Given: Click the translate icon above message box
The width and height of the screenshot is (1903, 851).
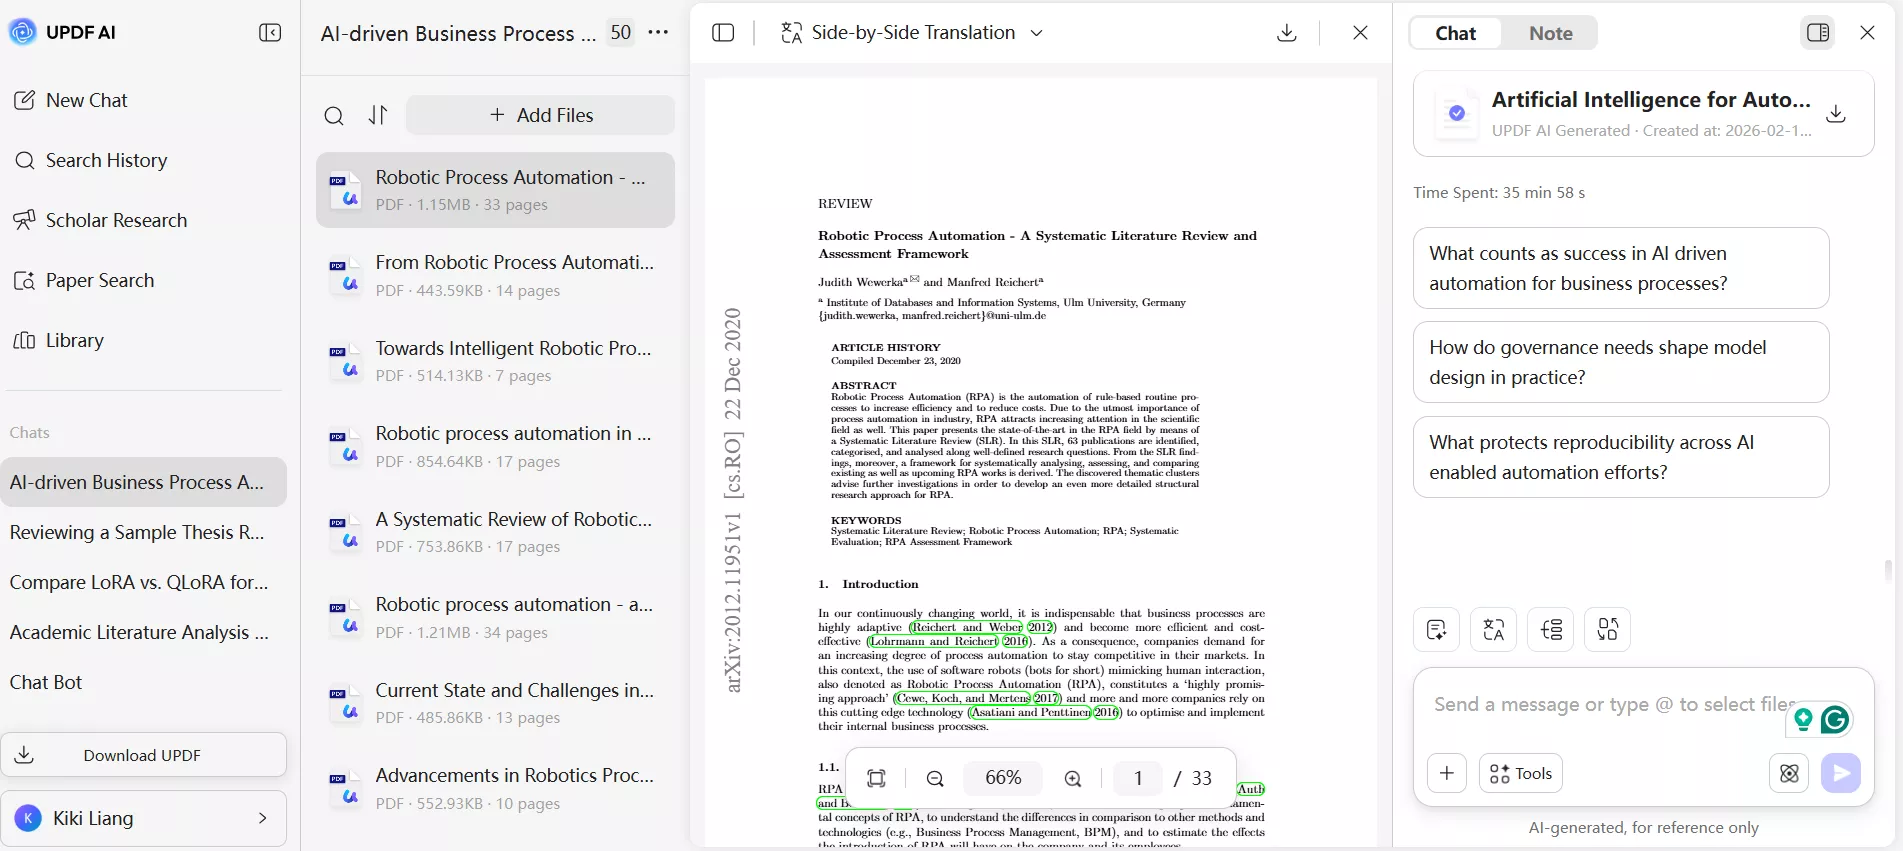Looking at the screenshot, I should click(1494, 630).
